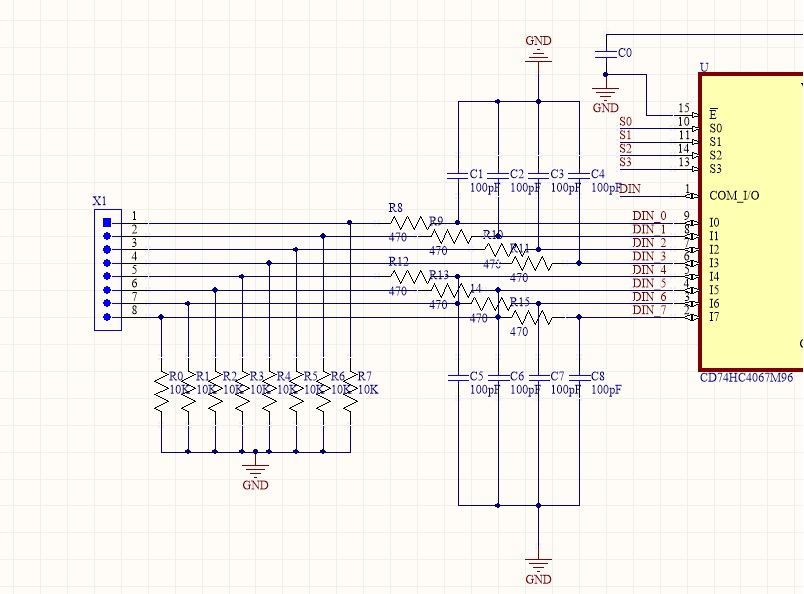
Task: Select the C0 capacitor symbol
Action: tap(606, 53)
